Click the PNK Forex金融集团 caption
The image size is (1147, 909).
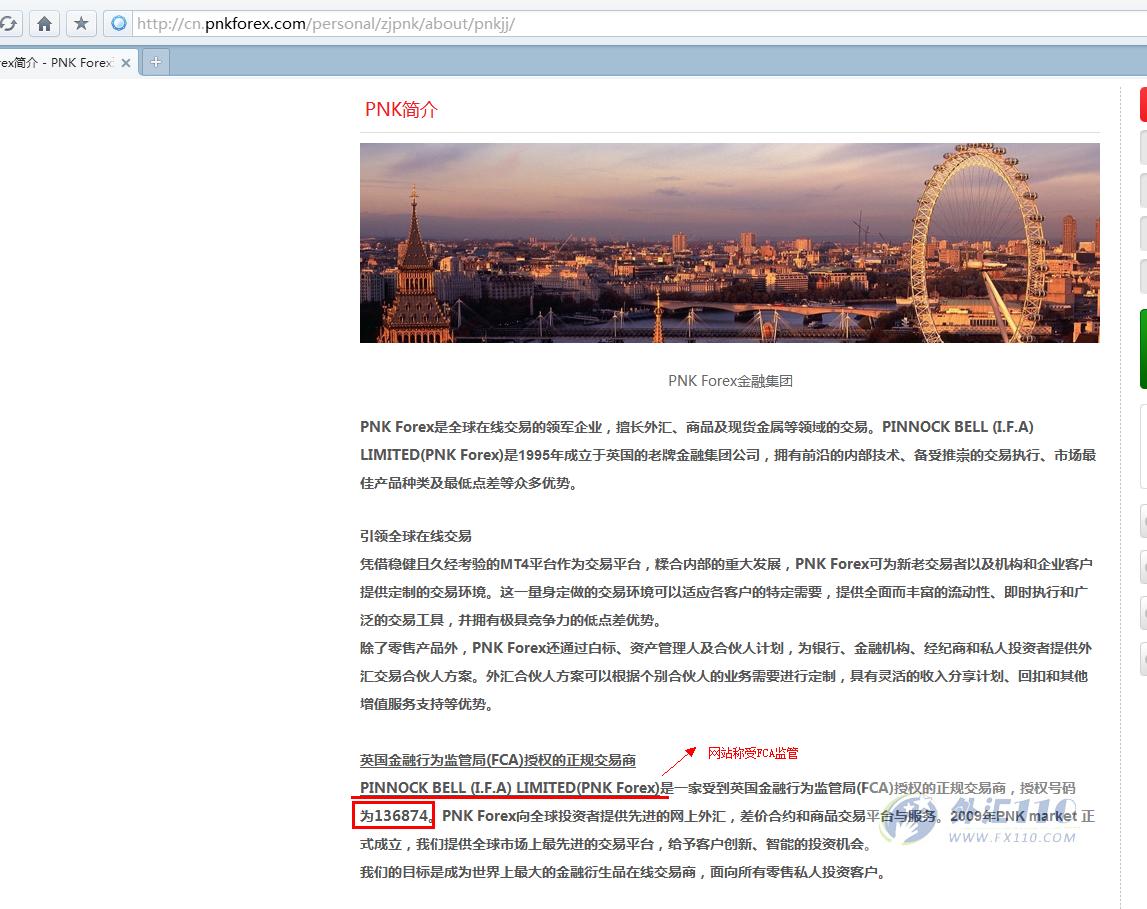click(x=730, y=381)
